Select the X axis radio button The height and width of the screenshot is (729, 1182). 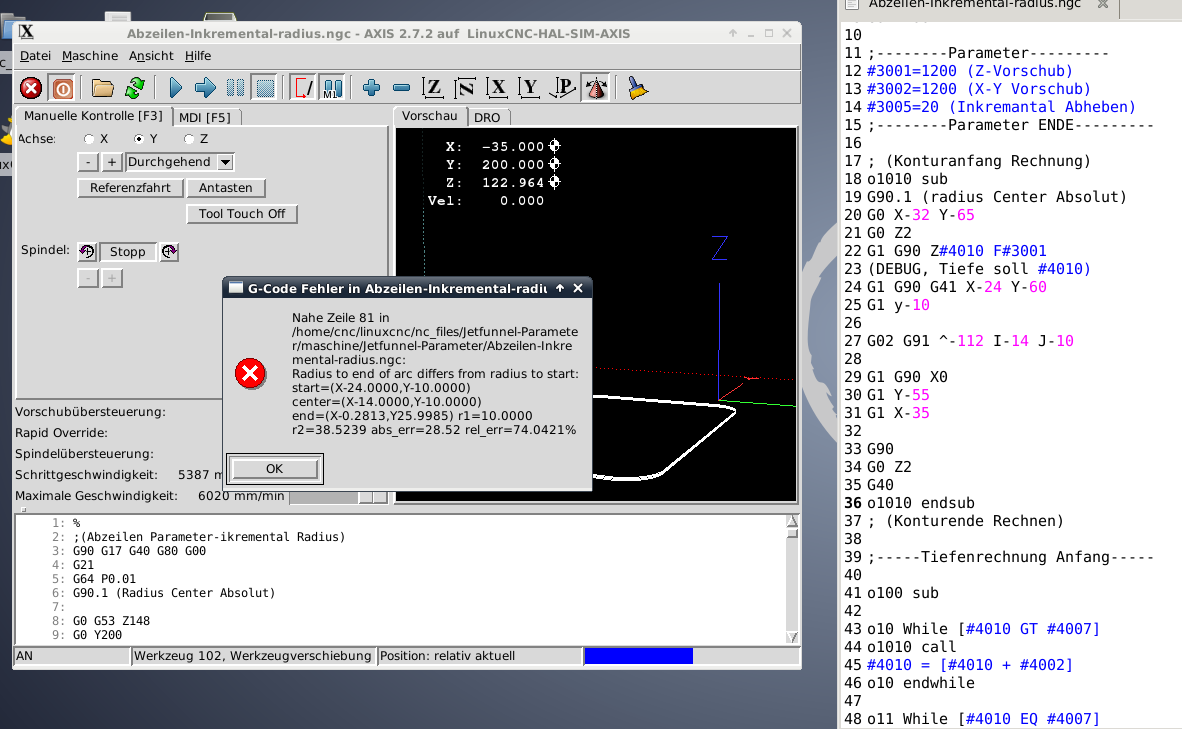89,139
